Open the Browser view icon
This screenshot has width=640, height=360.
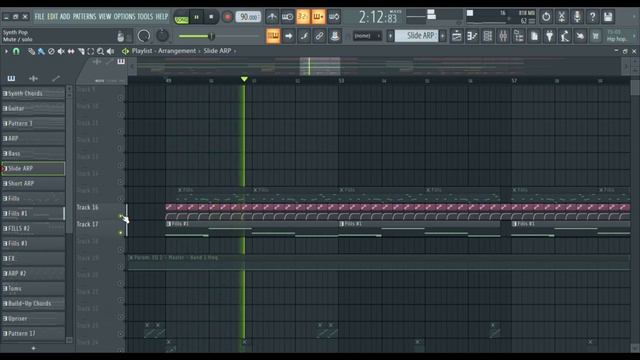coord(519,36)
